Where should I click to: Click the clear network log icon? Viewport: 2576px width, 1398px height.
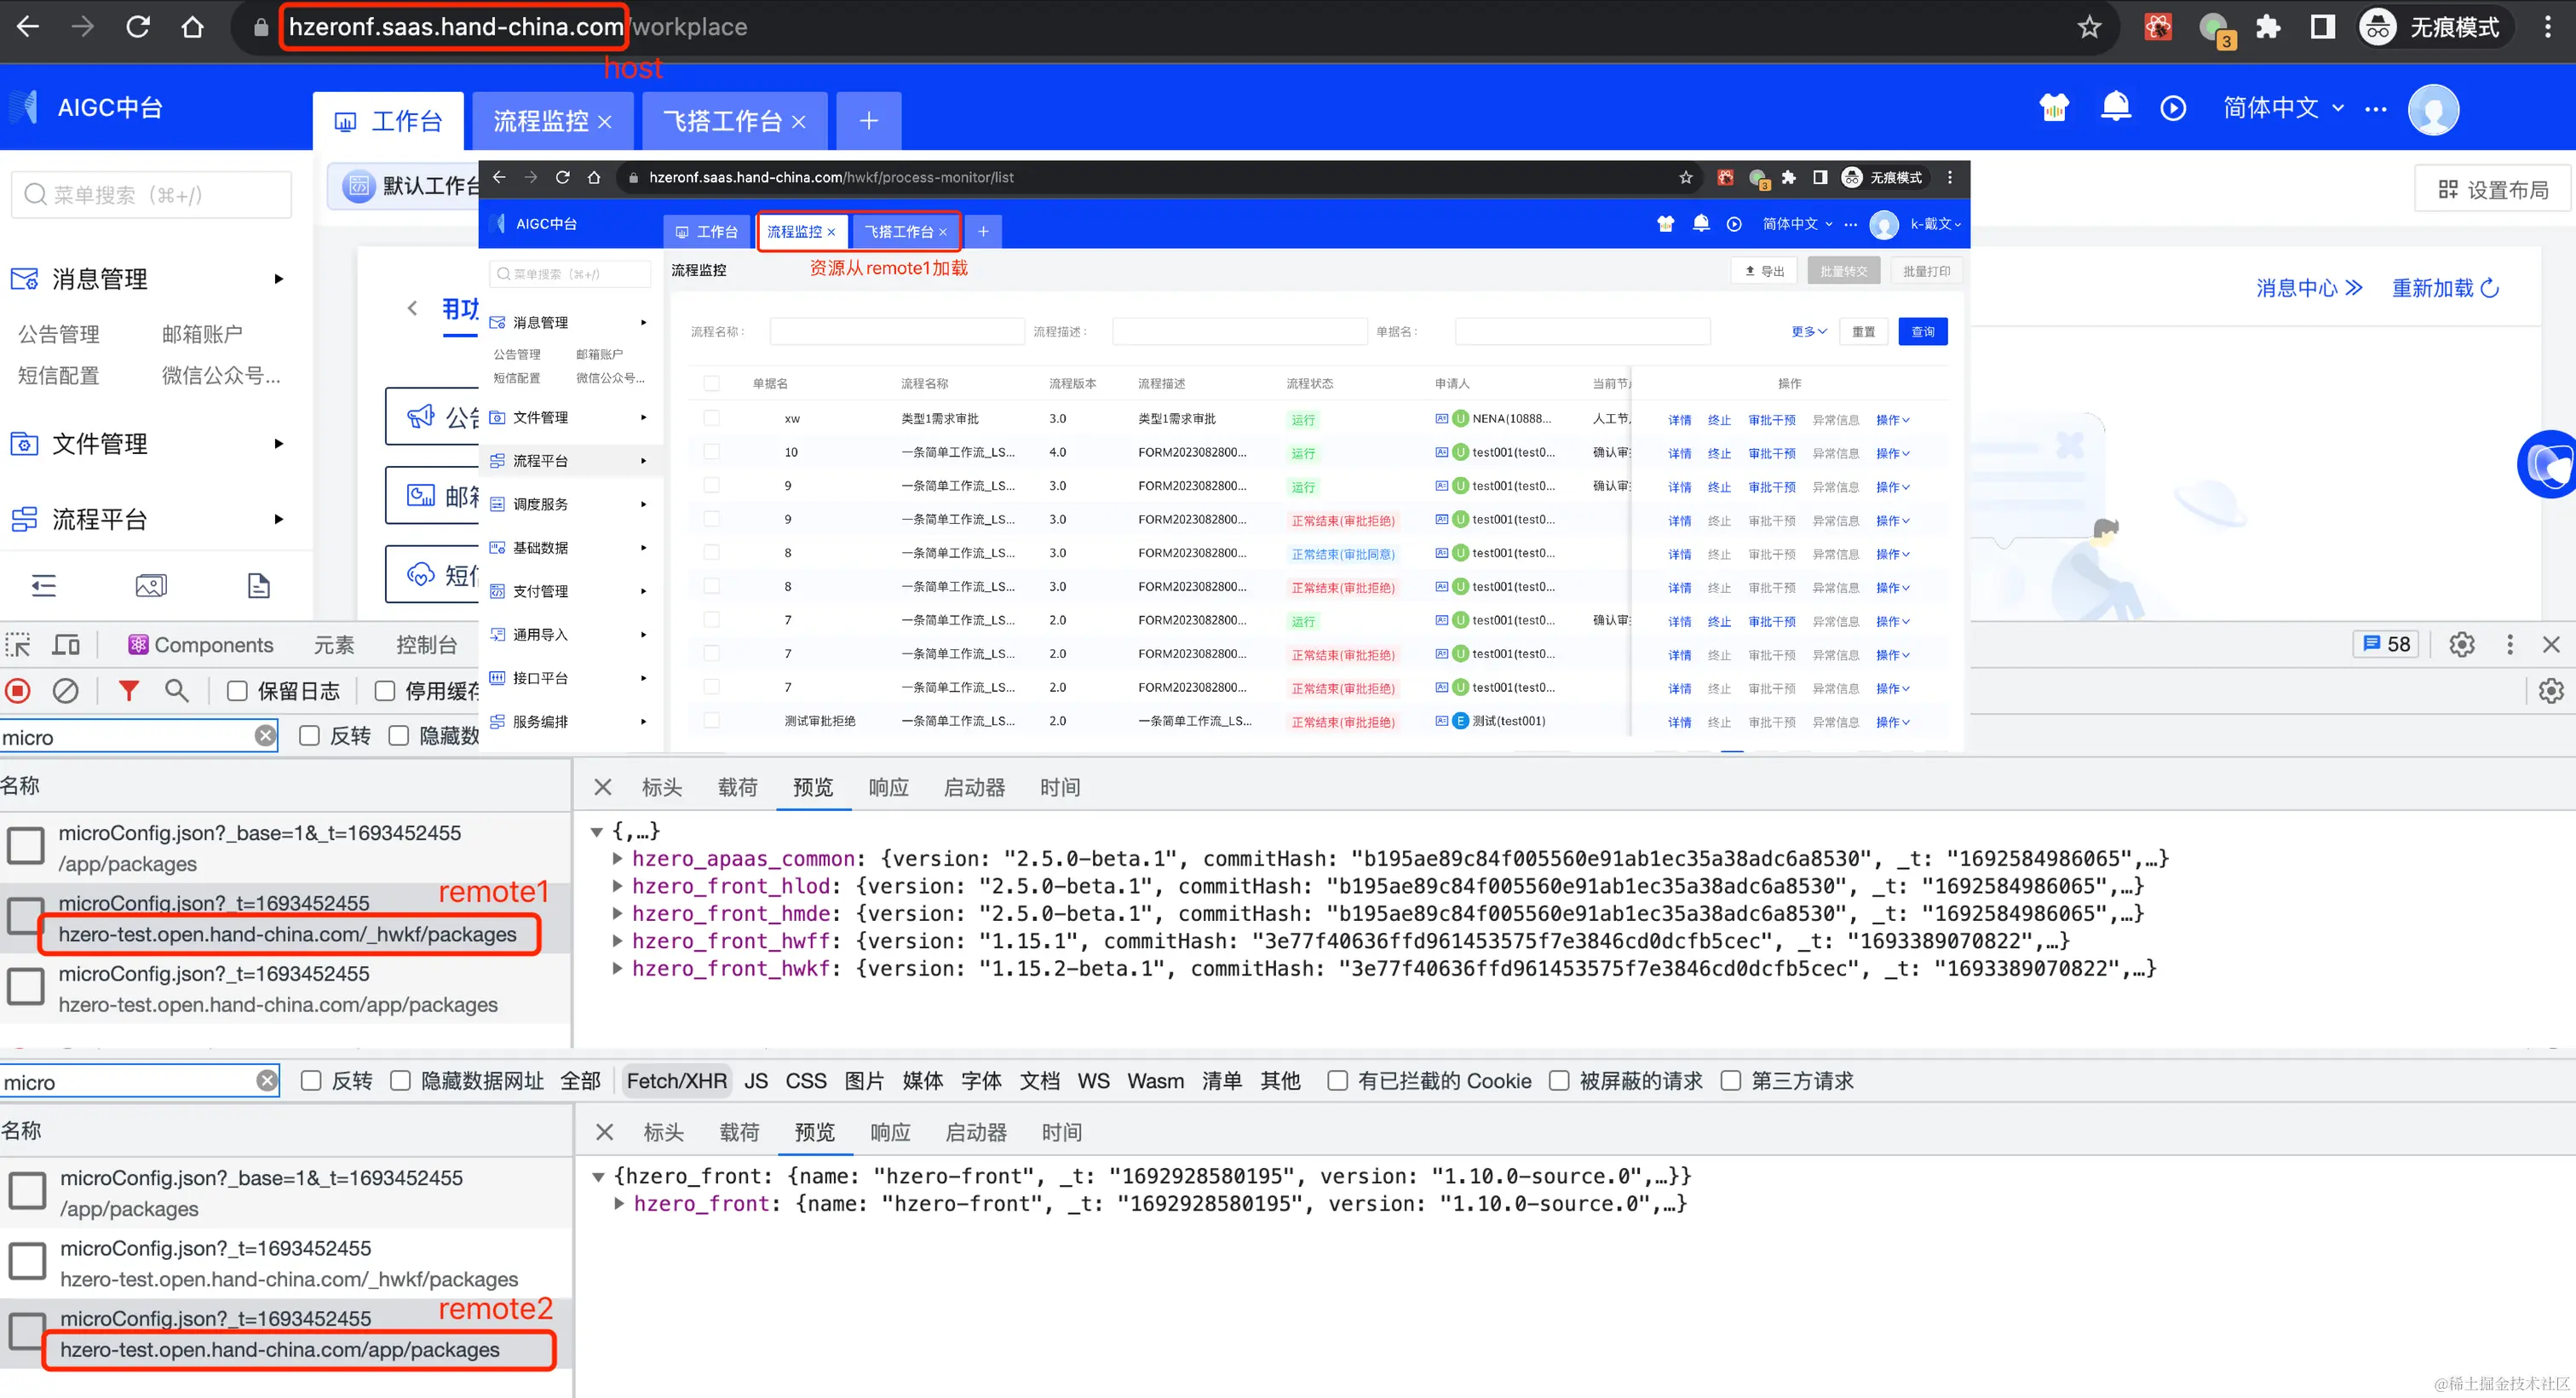[66, 691]
